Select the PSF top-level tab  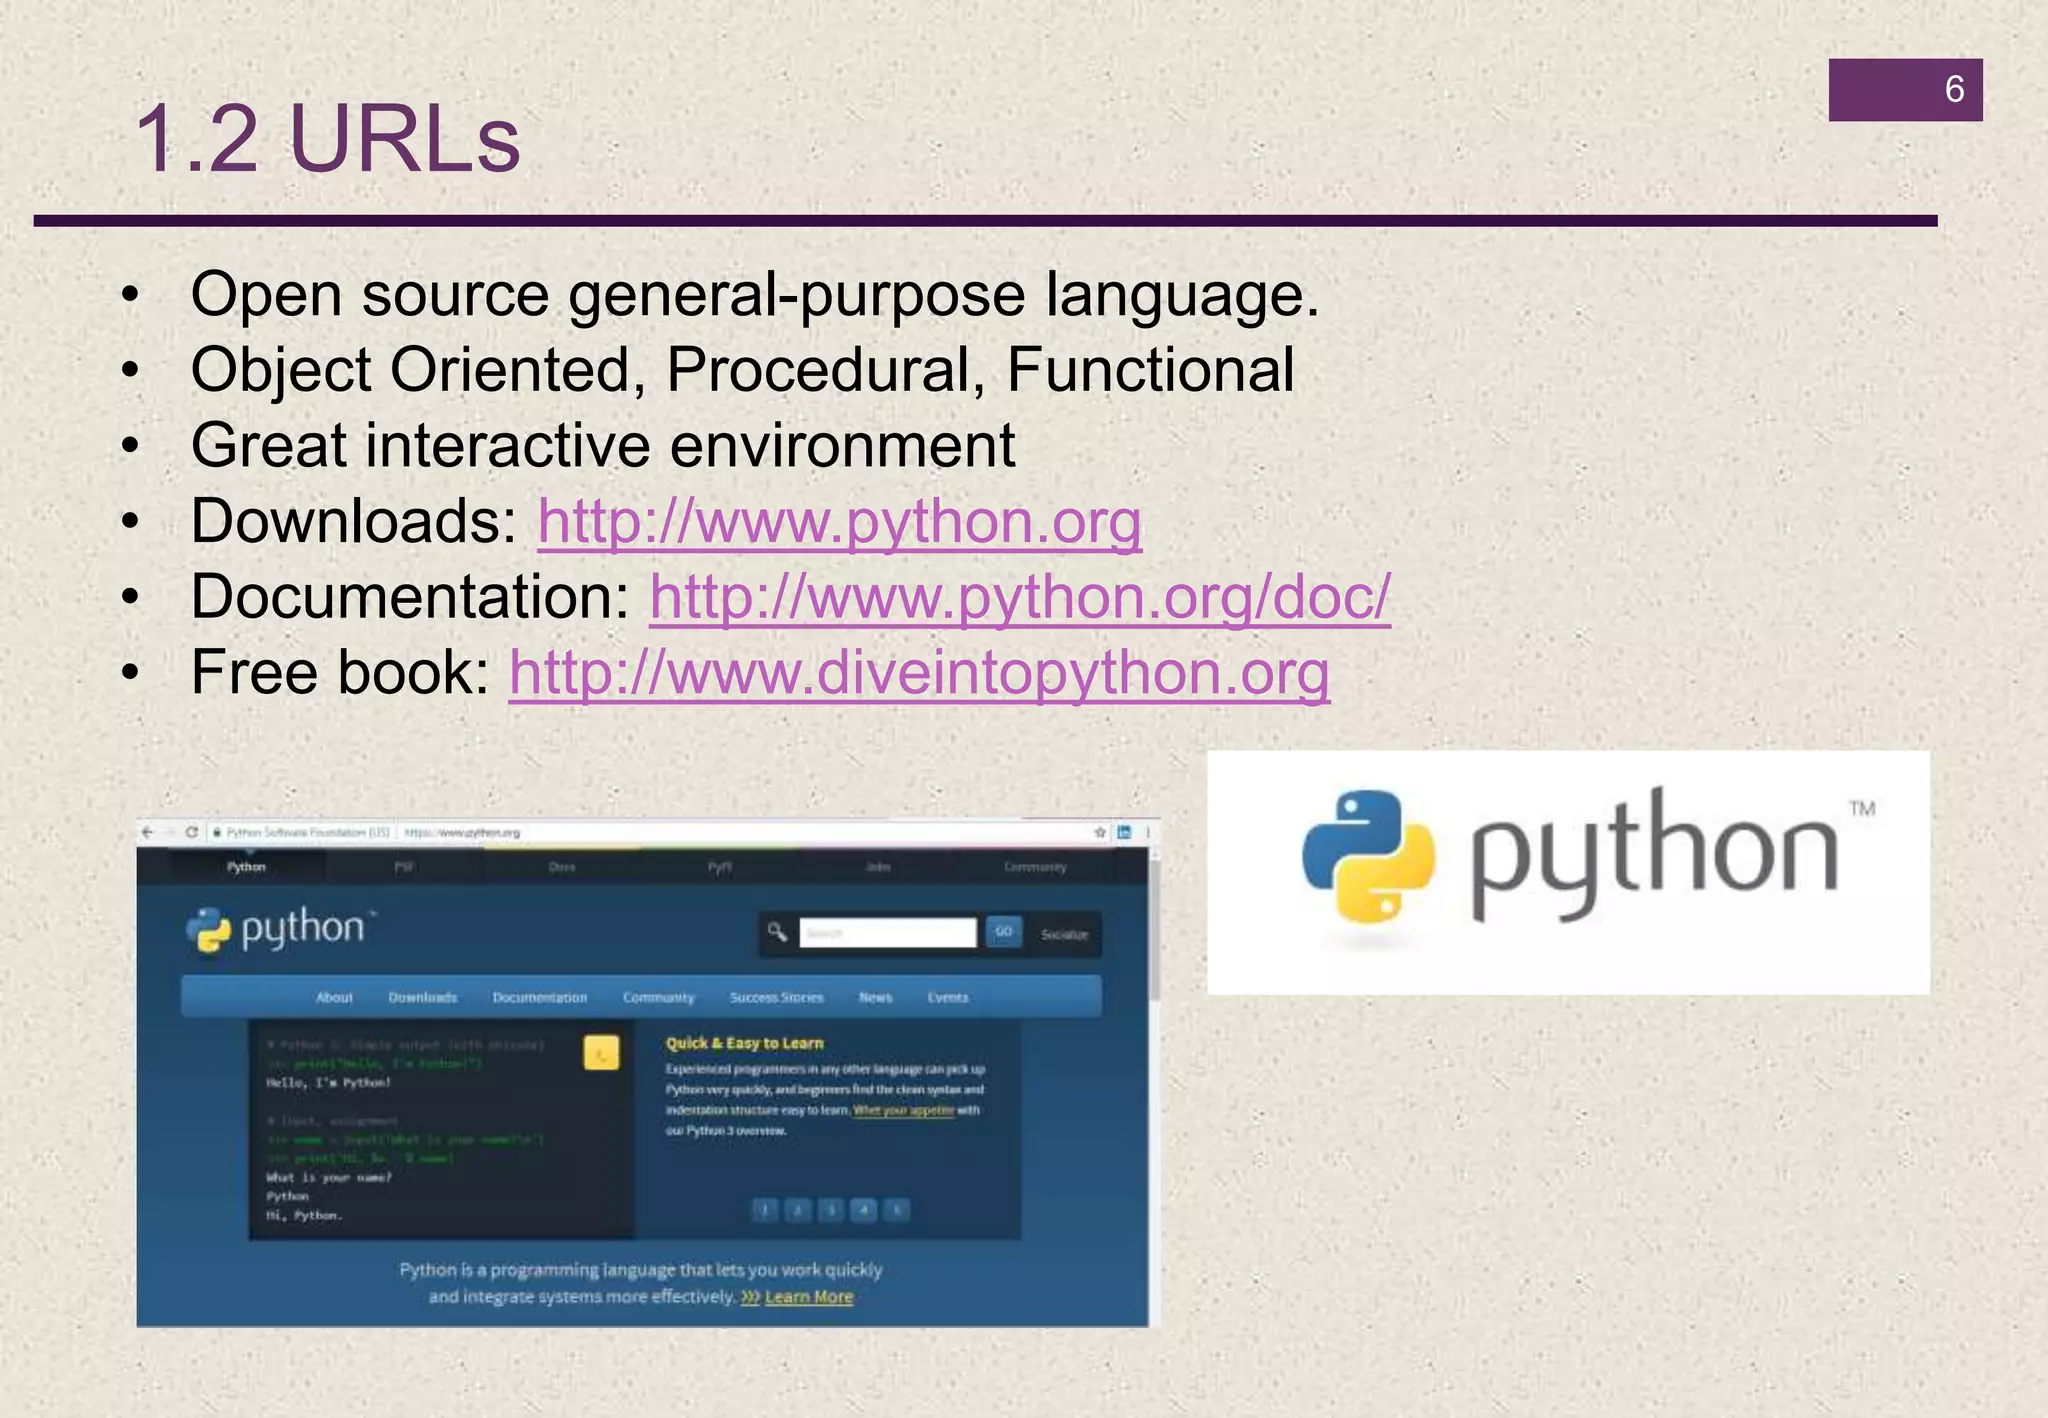404,867
